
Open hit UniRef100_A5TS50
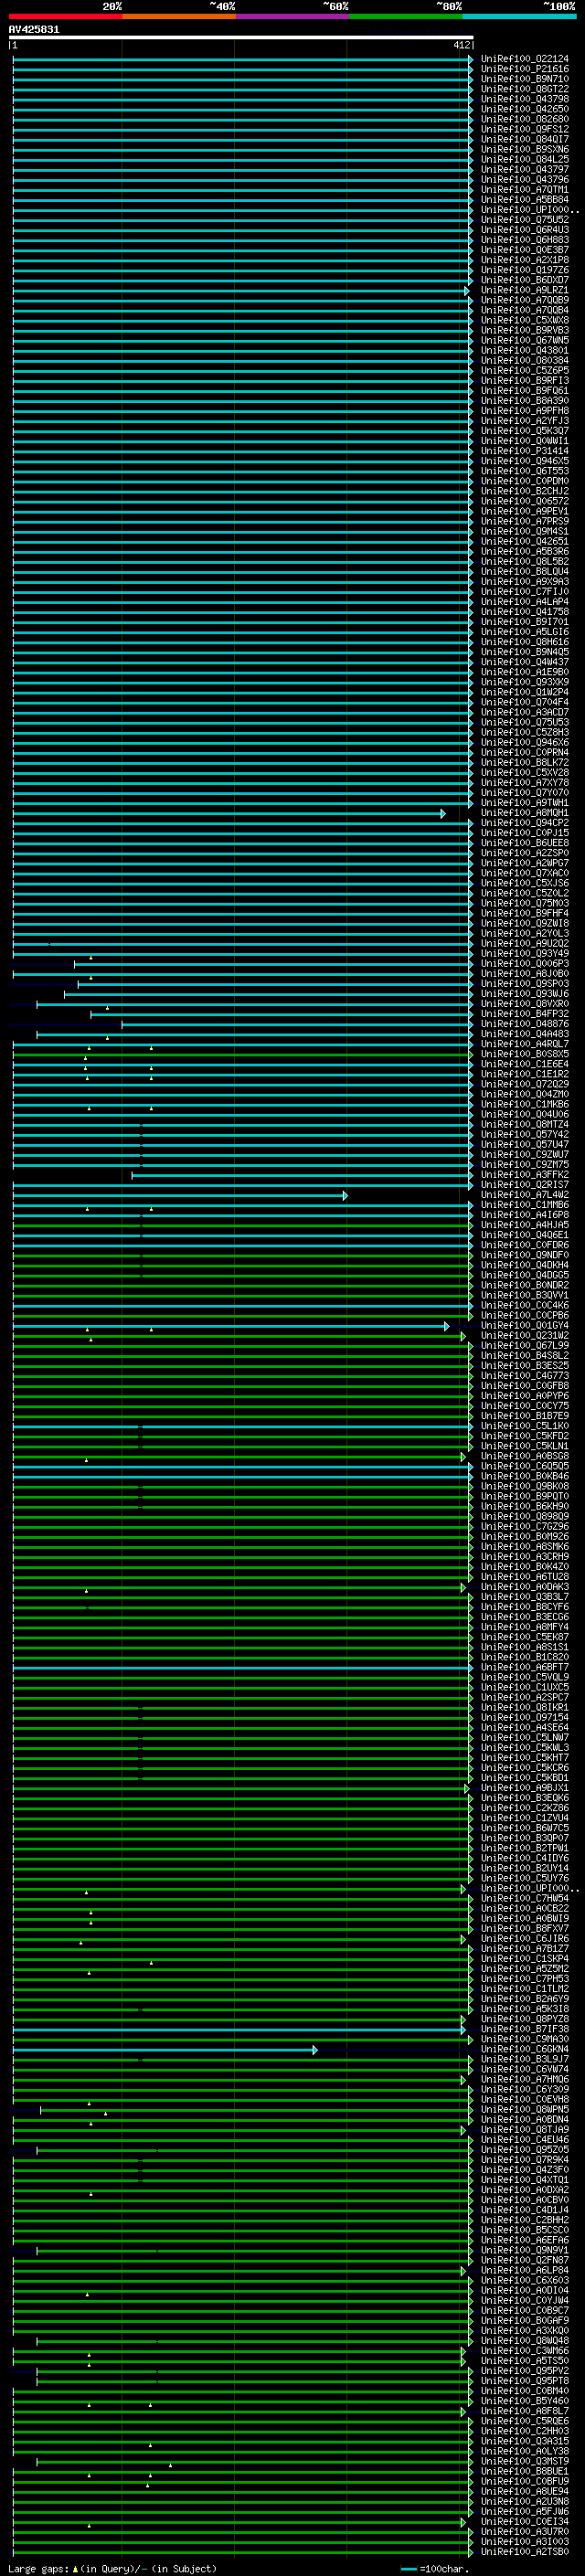click(x=525, y=2361)
